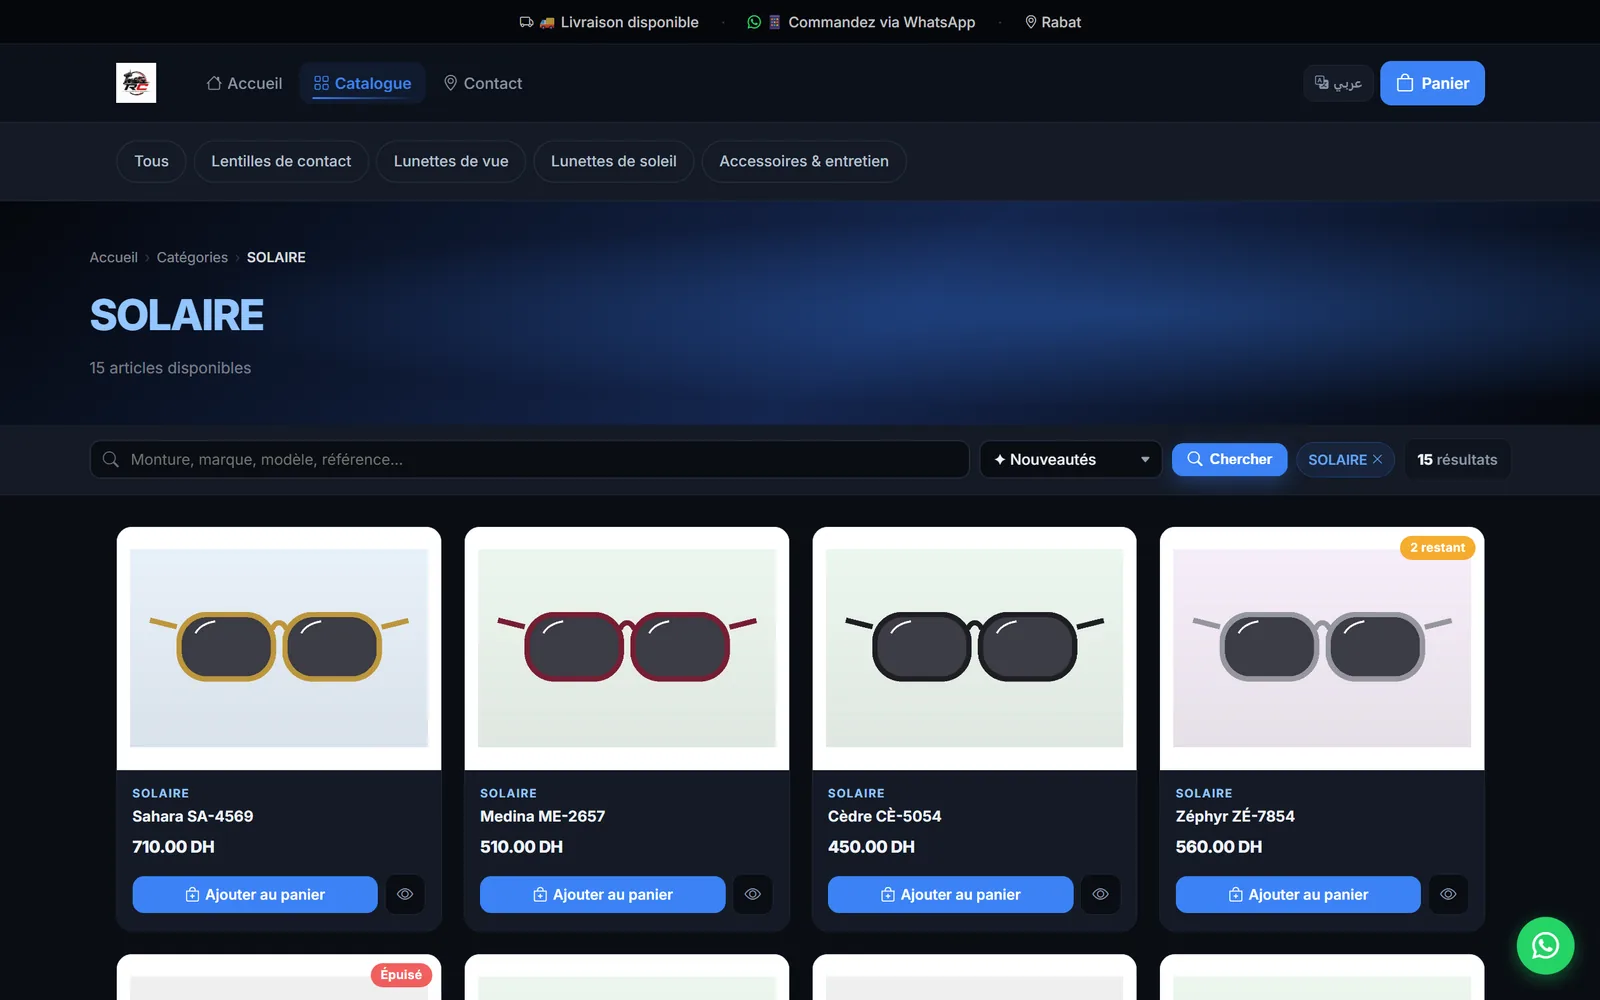Open the Sahara SA-4569 product image

[279, 648]
